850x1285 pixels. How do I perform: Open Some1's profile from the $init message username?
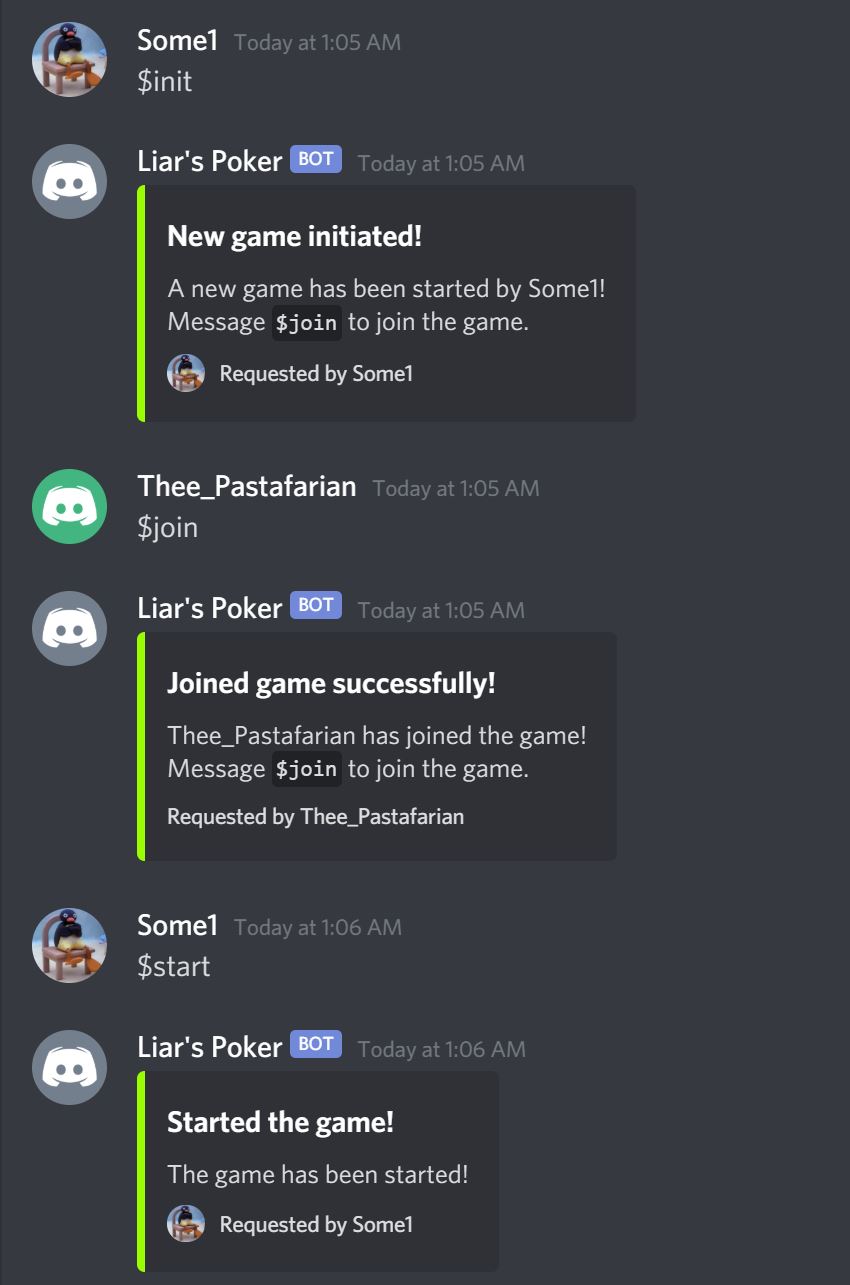[x=177, y=41]
